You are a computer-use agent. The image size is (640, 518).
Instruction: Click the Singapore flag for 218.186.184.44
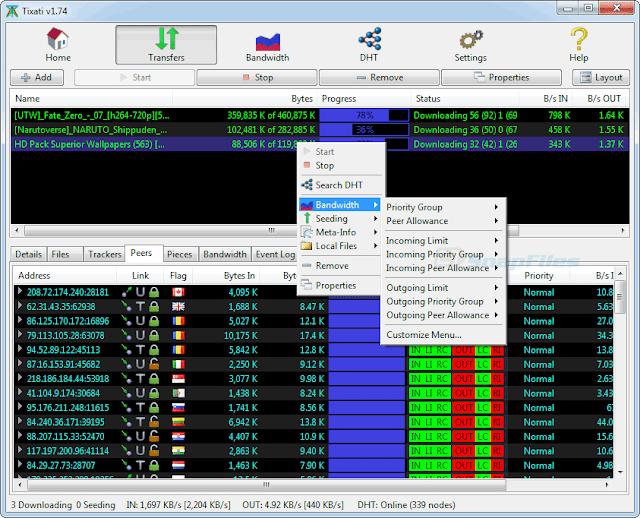point(178,379)
